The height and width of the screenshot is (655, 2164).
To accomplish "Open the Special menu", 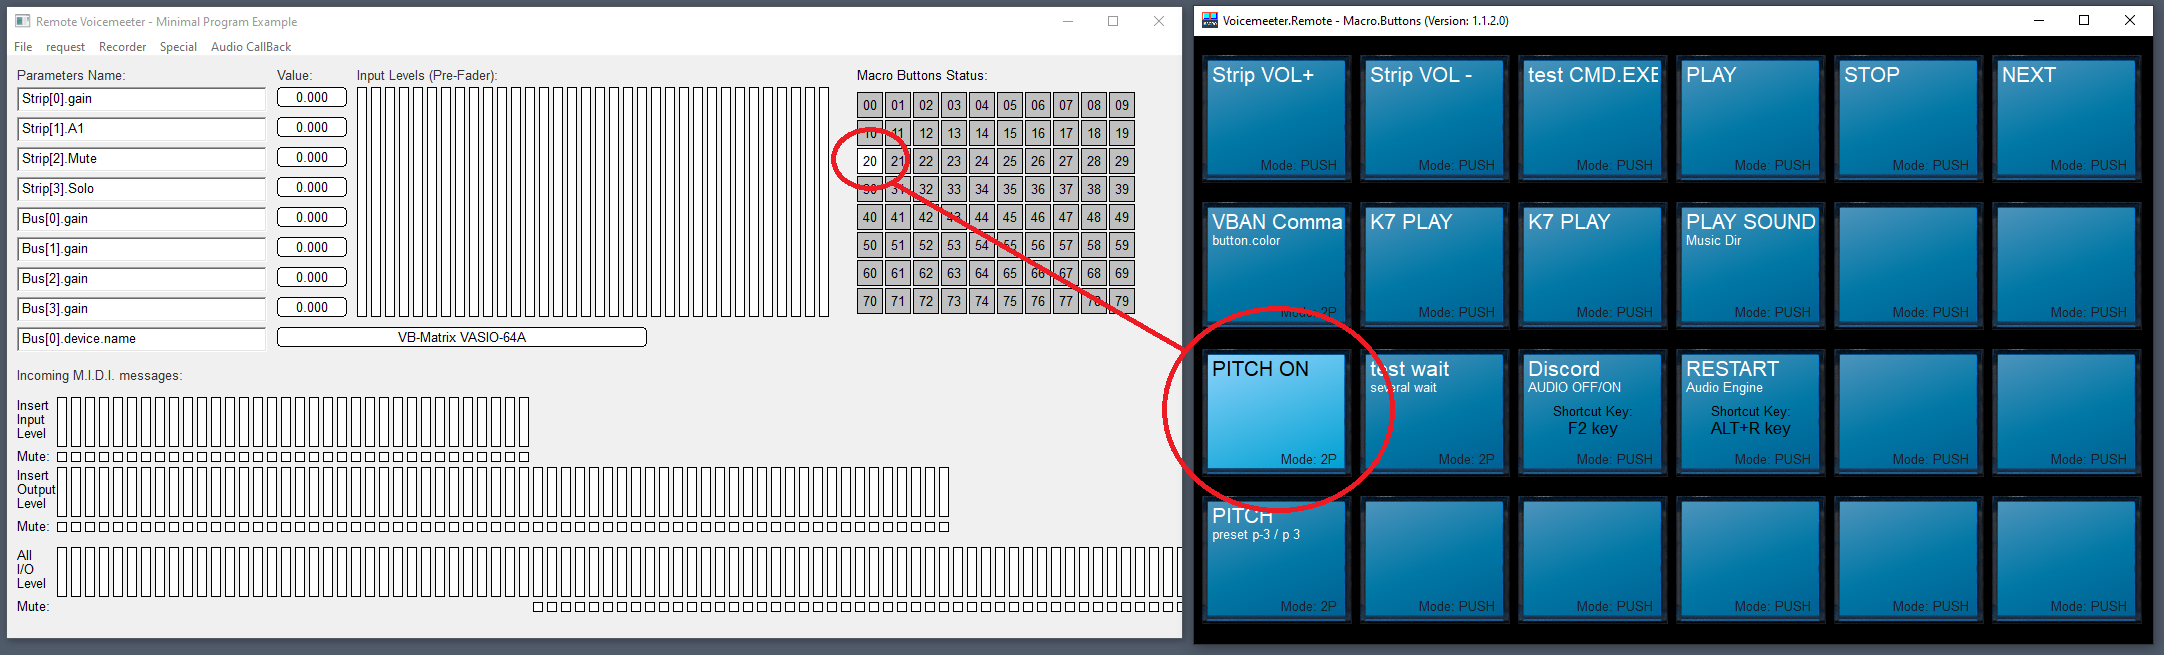I will [x=178, y=47].
